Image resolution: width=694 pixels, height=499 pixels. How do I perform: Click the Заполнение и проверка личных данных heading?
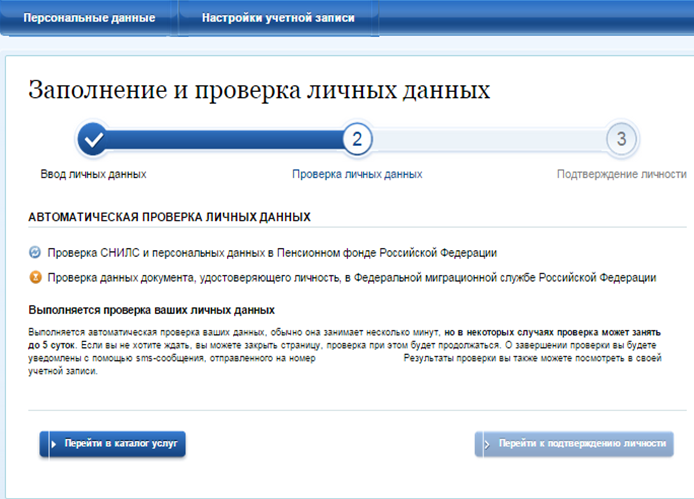point(259,90)
